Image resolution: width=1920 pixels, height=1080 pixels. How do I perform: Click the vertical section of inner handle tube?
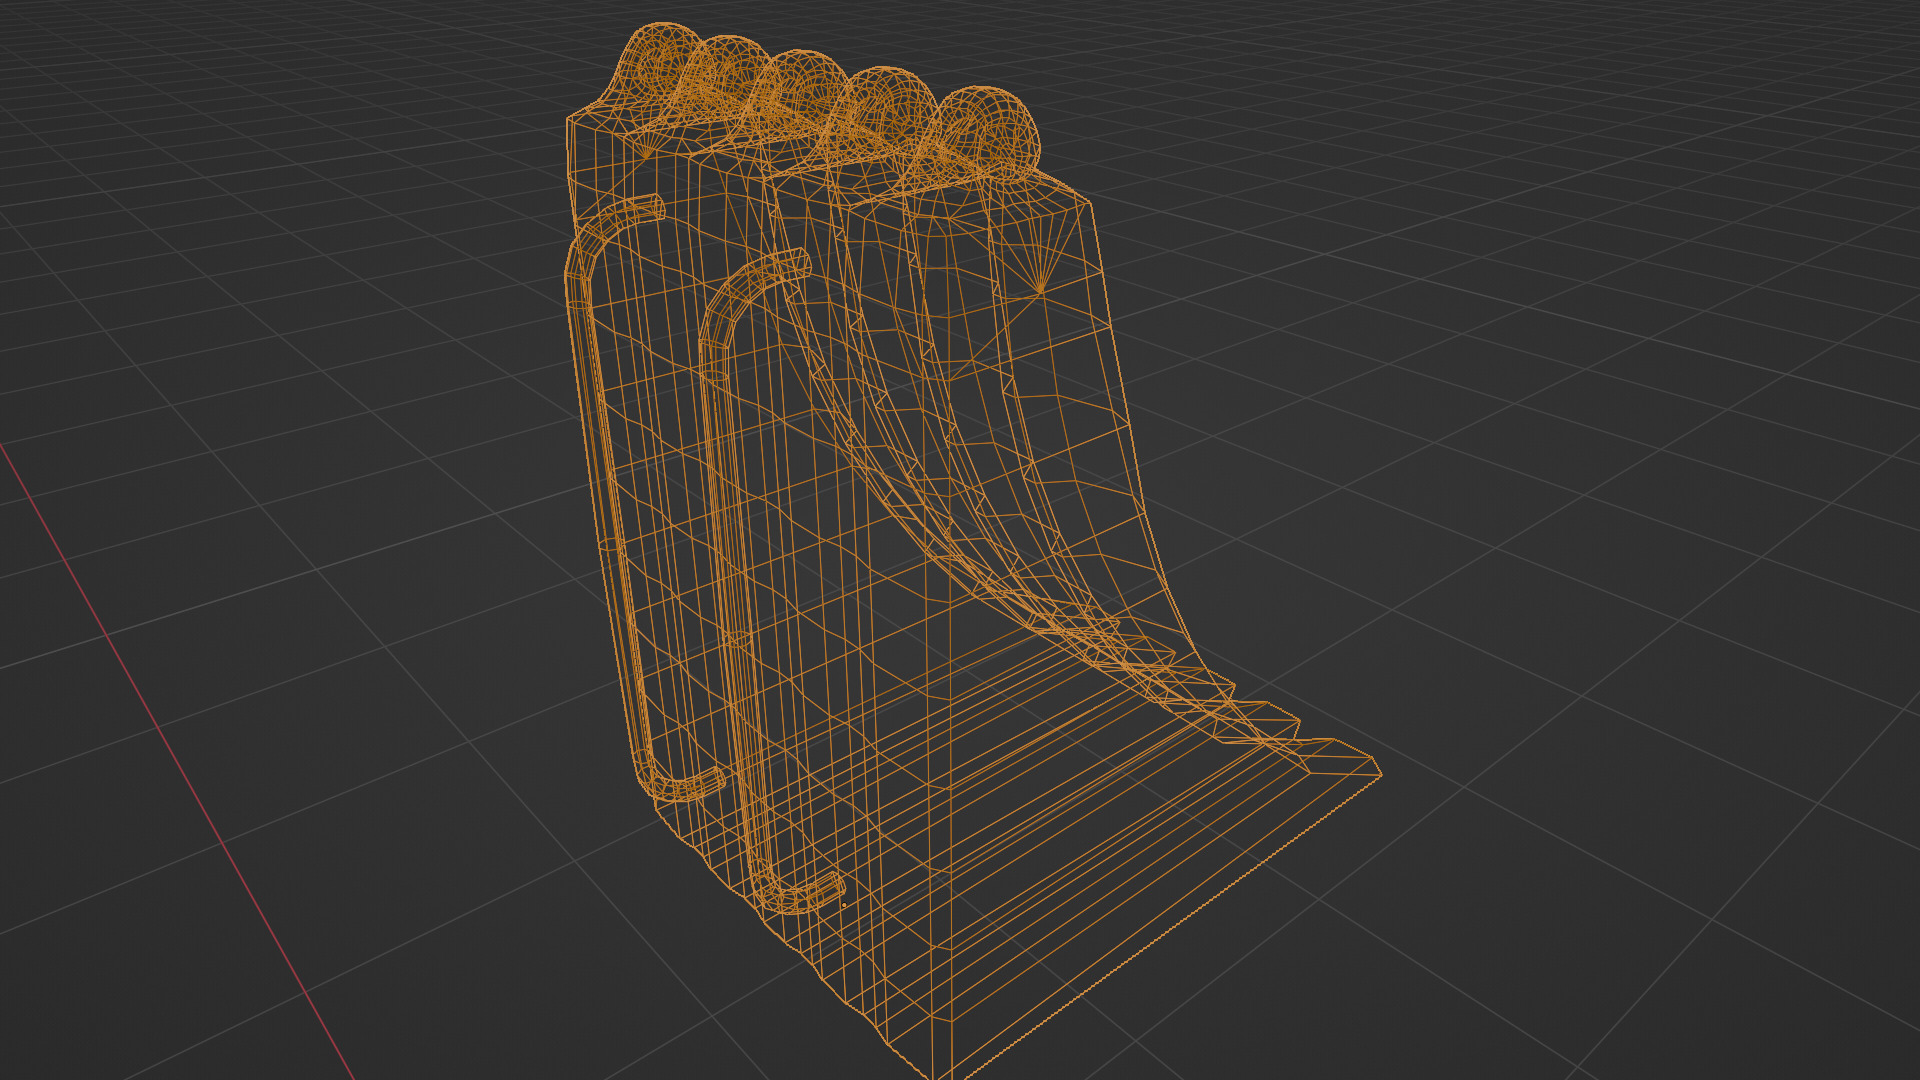point(728,560)
